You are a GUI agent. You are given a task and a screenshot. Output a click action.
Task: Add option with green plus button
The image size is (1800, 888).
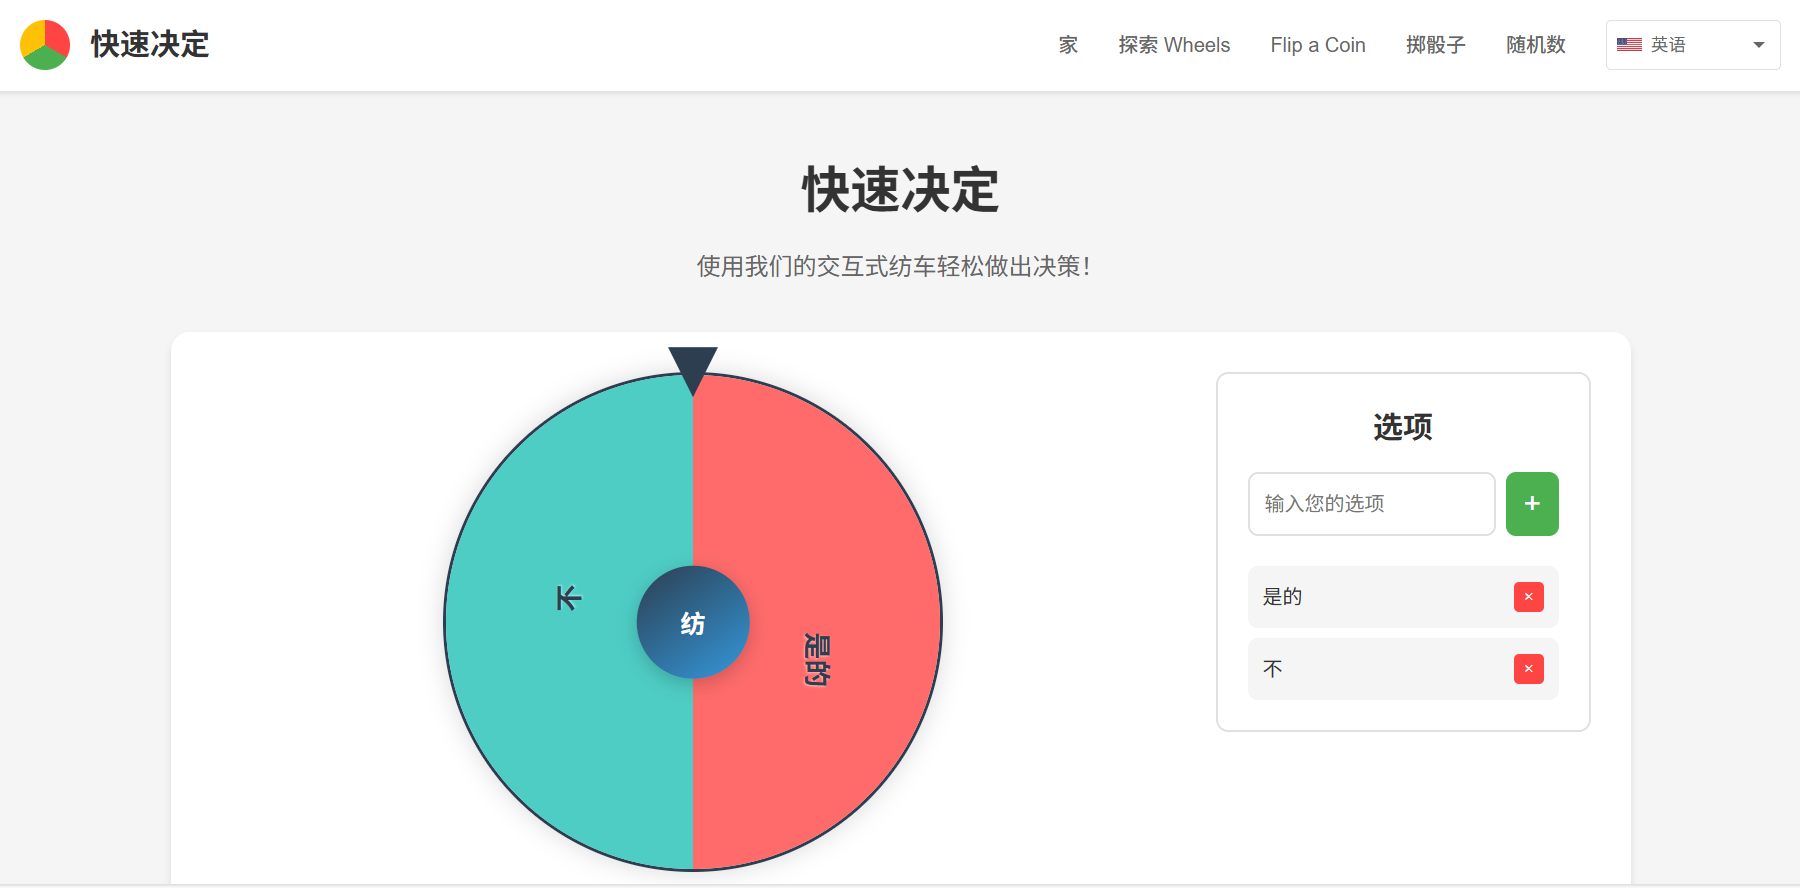pyautogui.click(x=1532, y=504)
